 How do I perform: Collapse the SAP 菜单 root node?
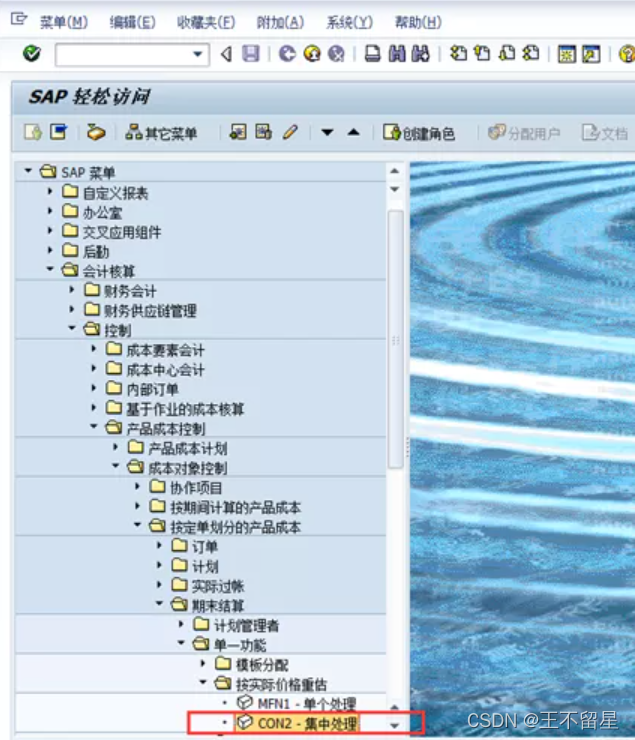28,170
